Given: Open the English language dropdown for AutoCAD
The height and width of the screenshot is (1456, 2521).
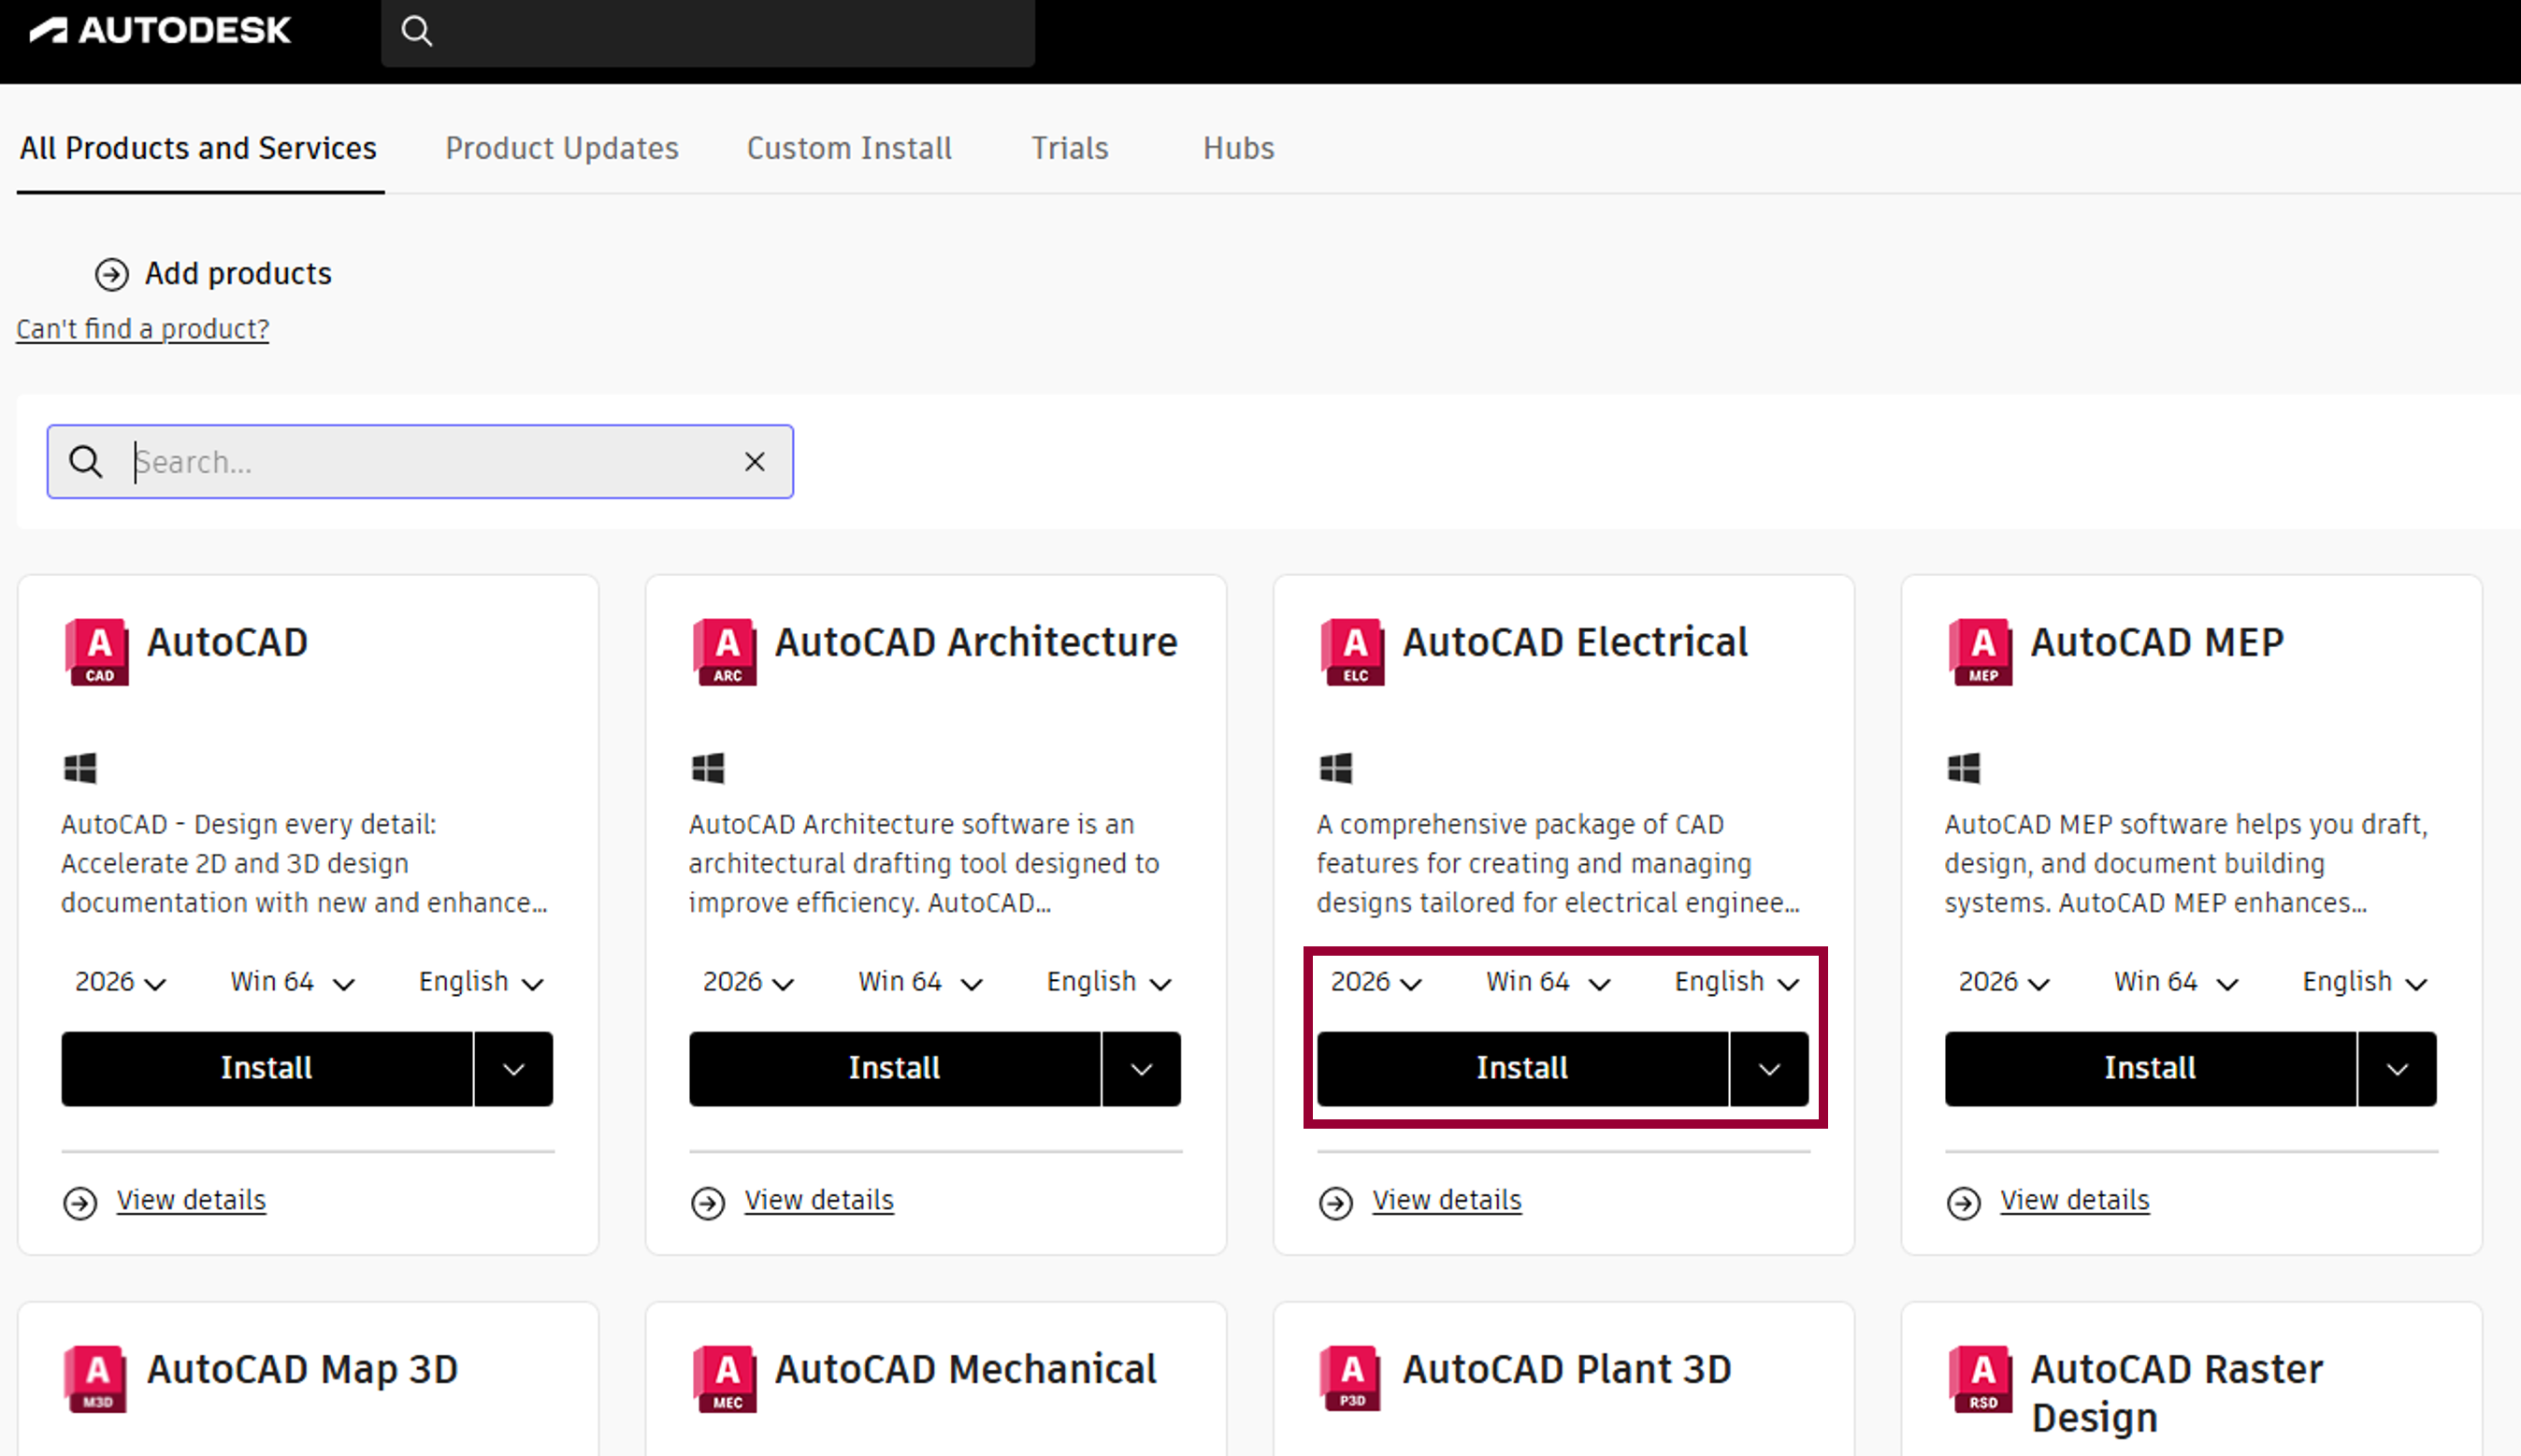Looking at the screenshot, I should click(x=481, y=982).
